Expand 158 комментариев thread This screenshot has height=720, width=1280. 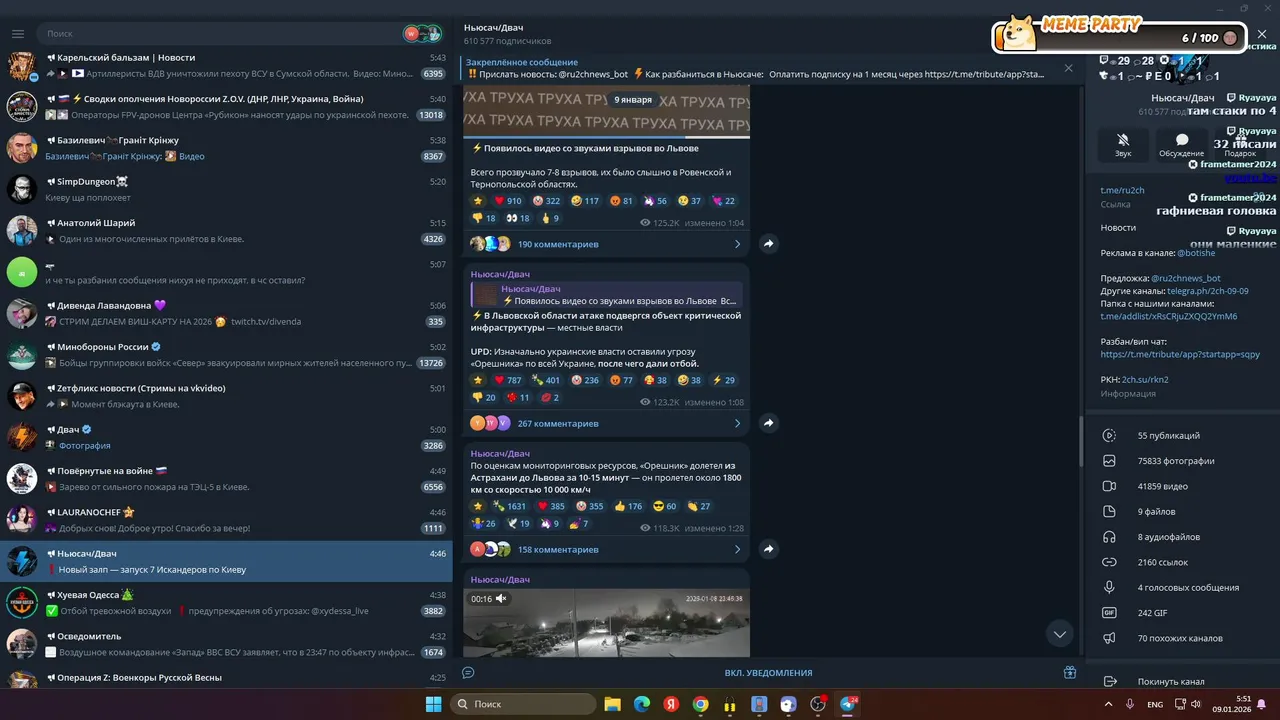(607, 549)
